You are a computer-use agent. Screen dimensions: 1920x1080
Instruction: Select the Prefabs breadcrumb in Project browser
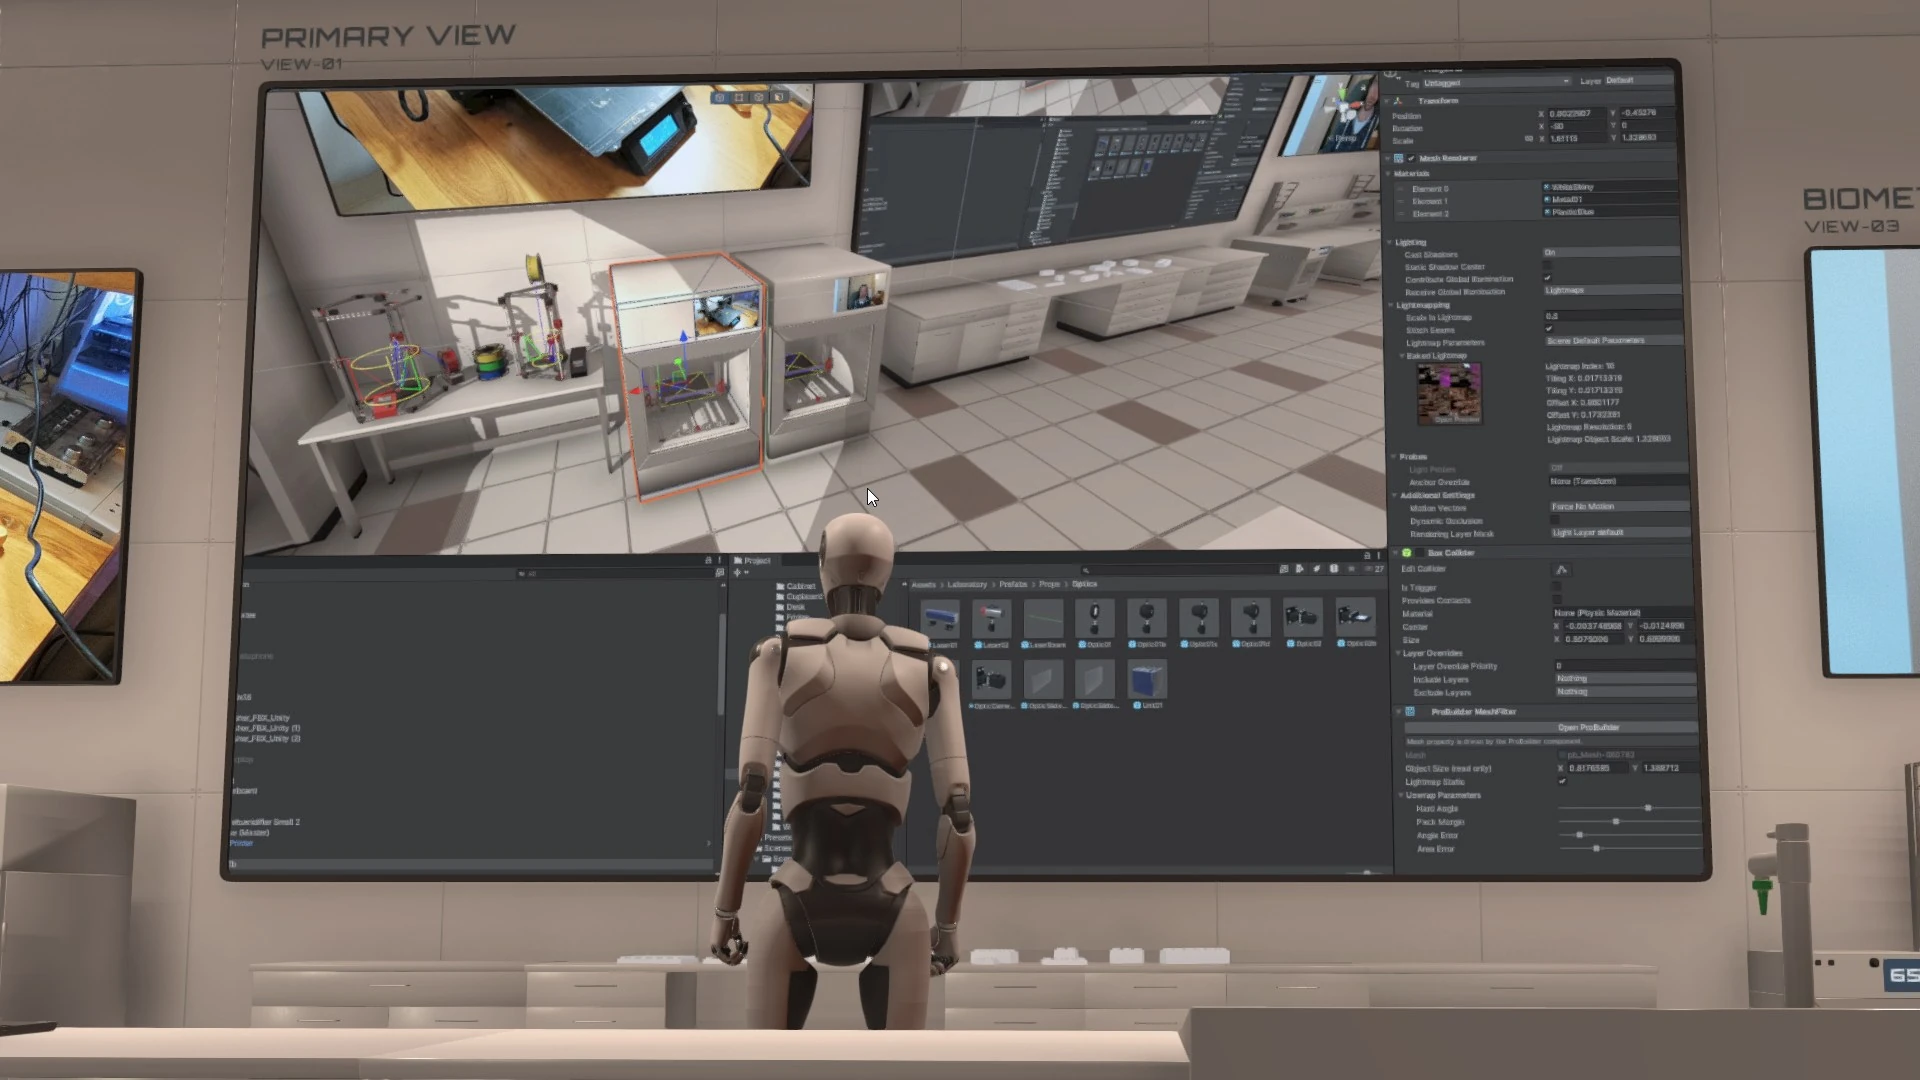1013,584
